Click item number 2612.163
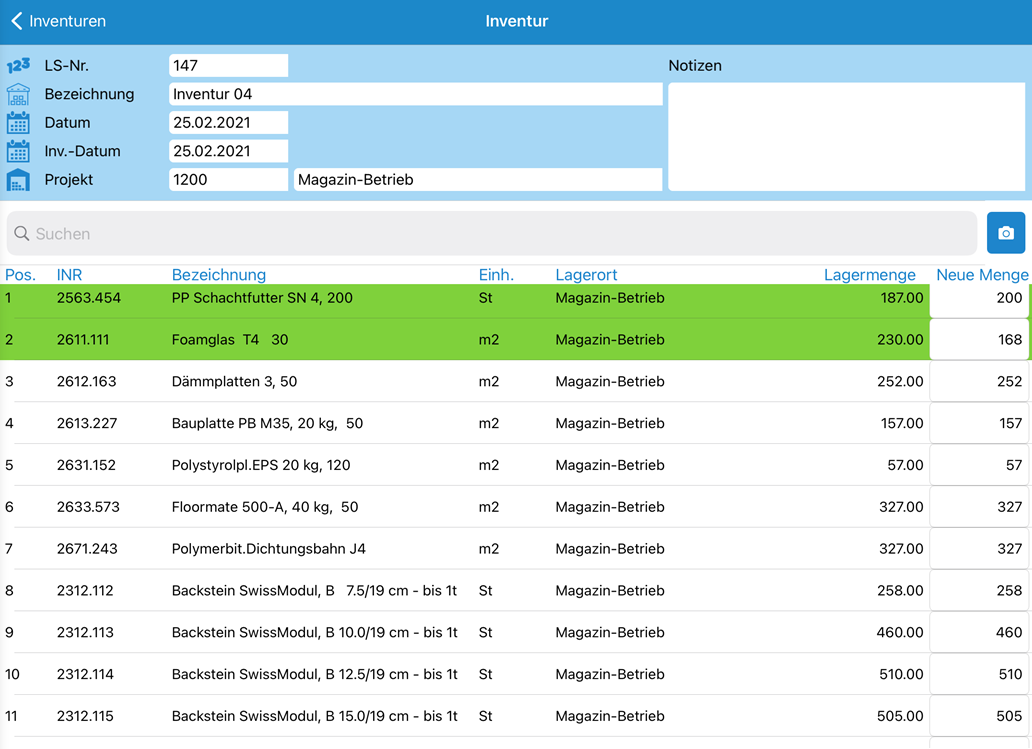This screenshot has height=749, width=1032. (x=86, y=382)
